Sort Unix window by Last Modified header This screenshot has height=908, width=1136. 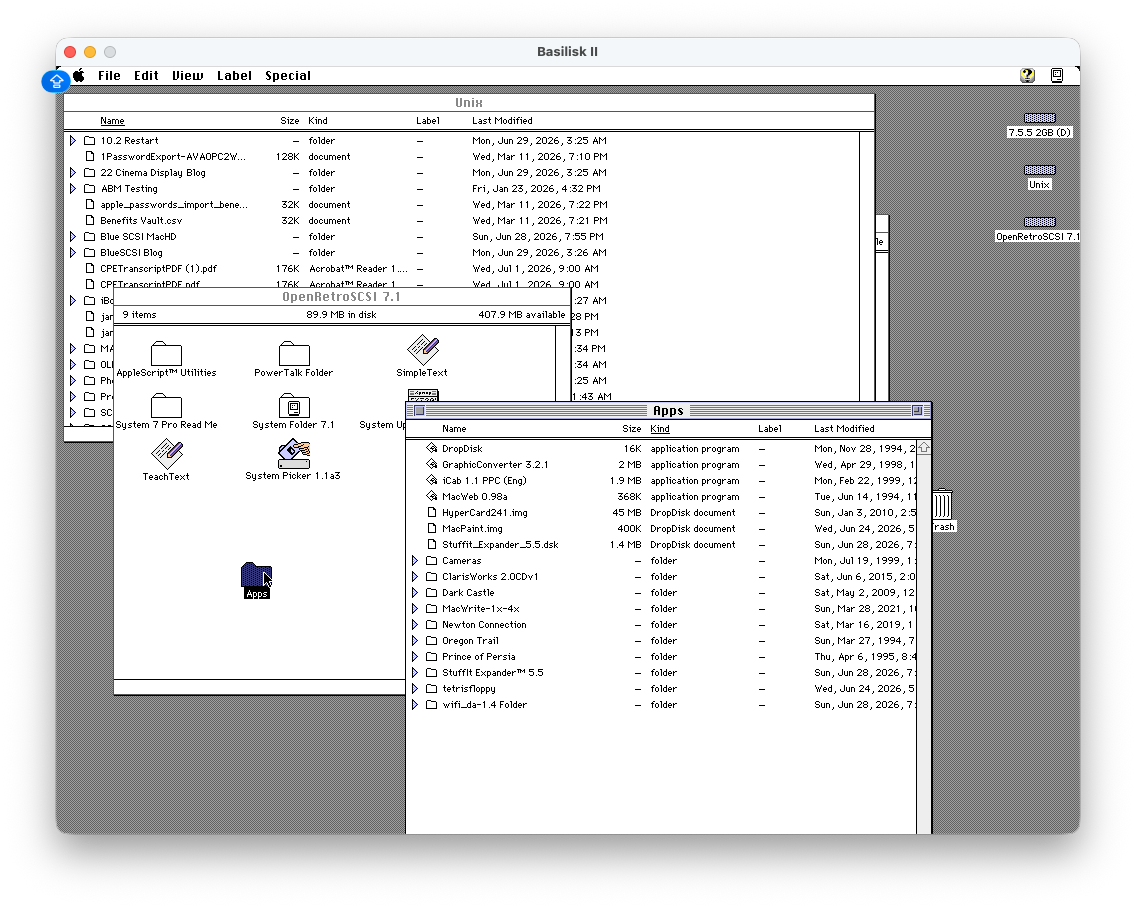click(502, 121)
